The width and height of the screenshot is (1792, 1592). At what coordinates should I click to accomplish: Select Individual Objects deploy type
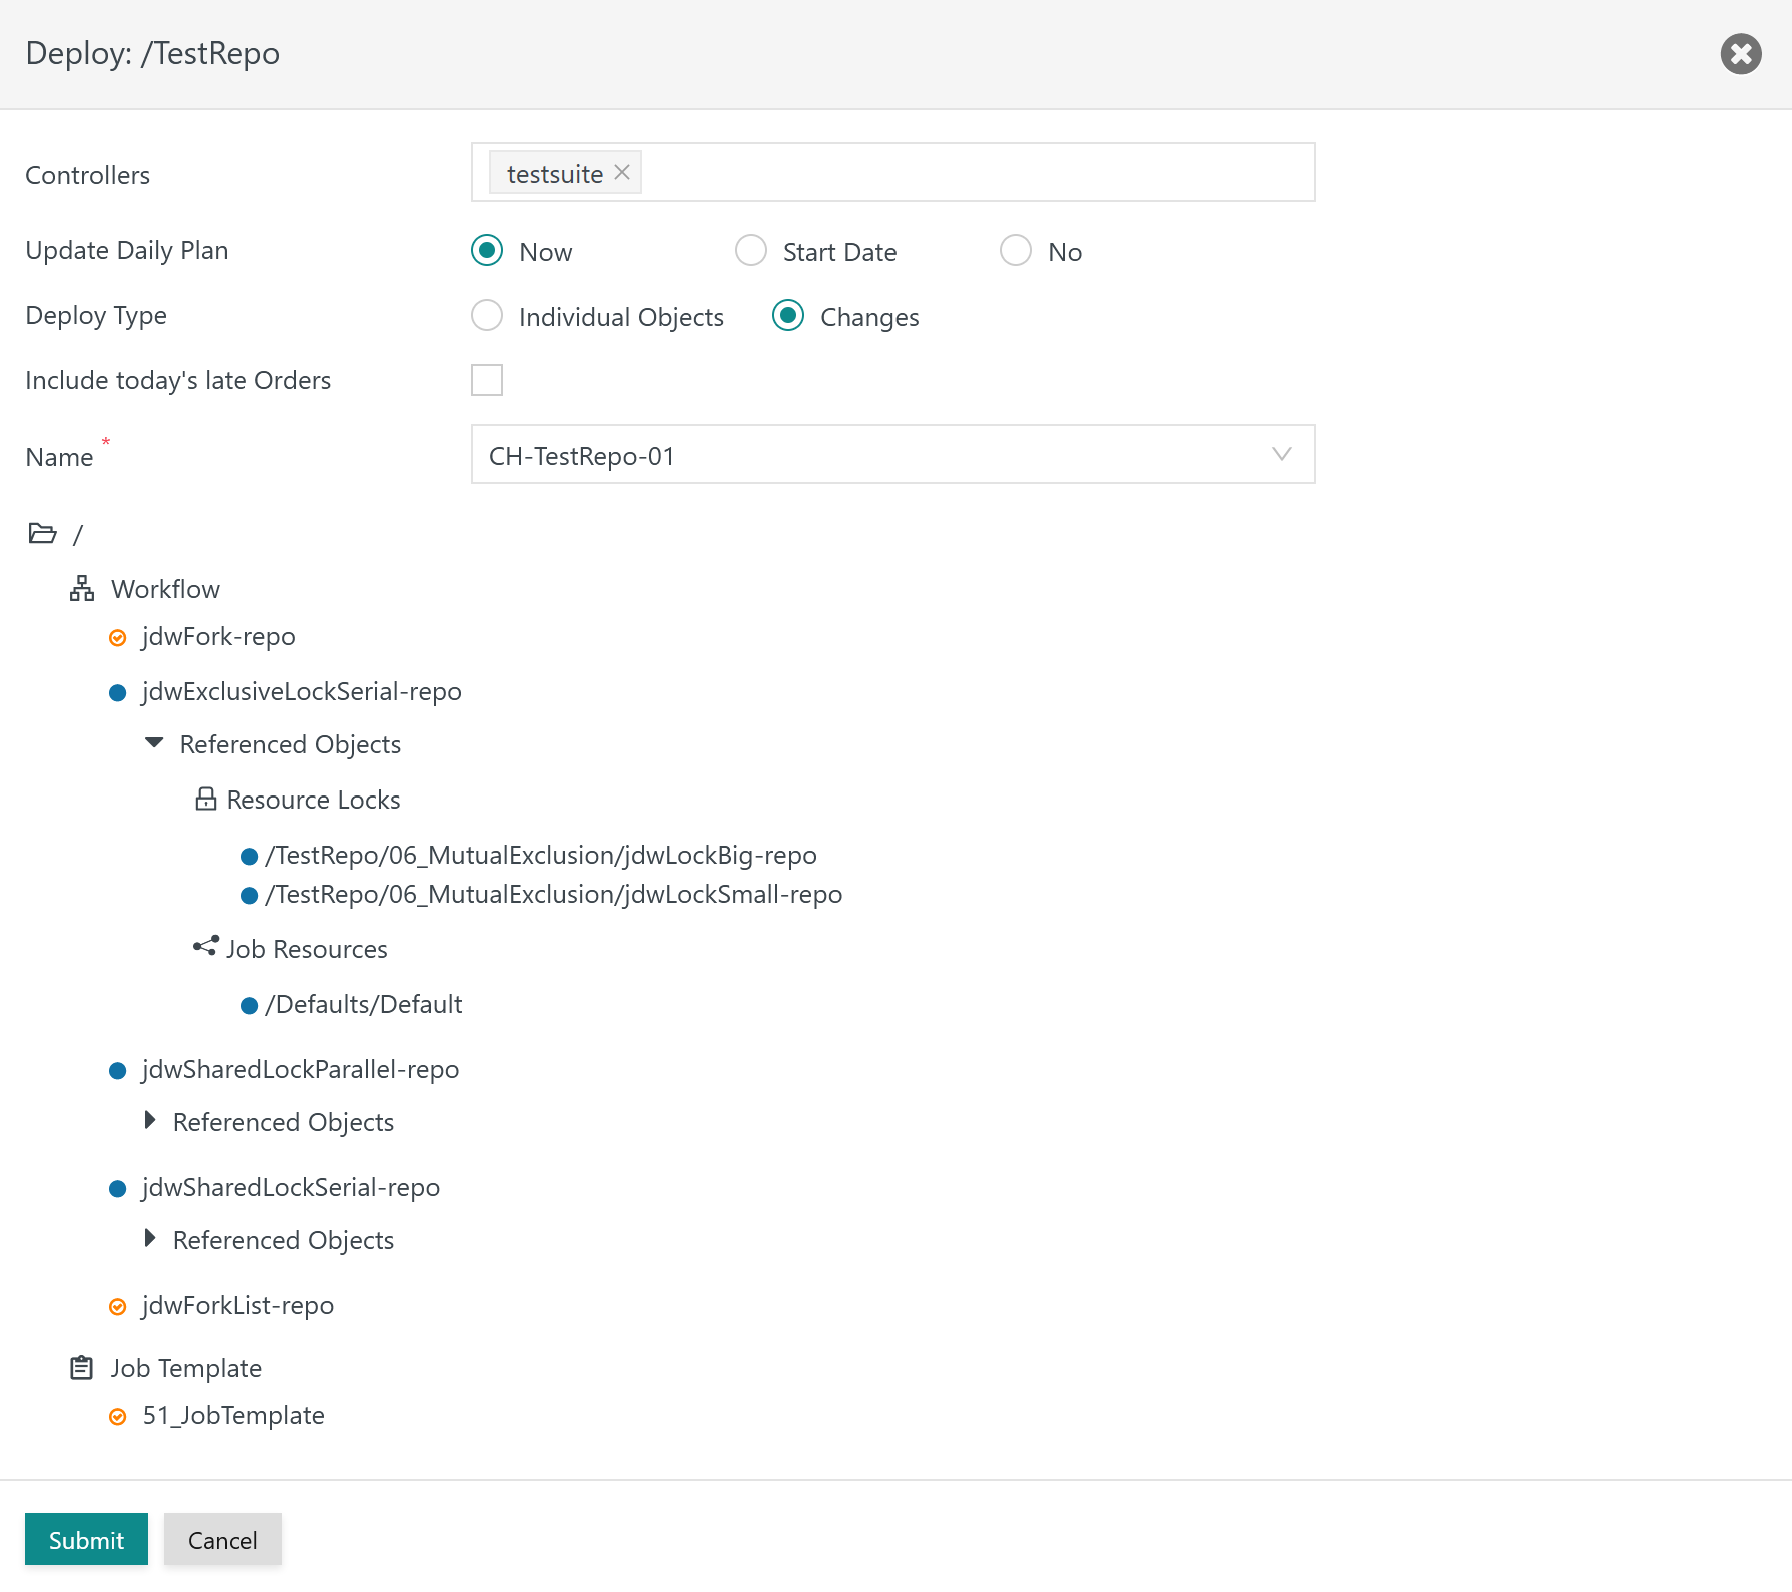tap(487, 315)
